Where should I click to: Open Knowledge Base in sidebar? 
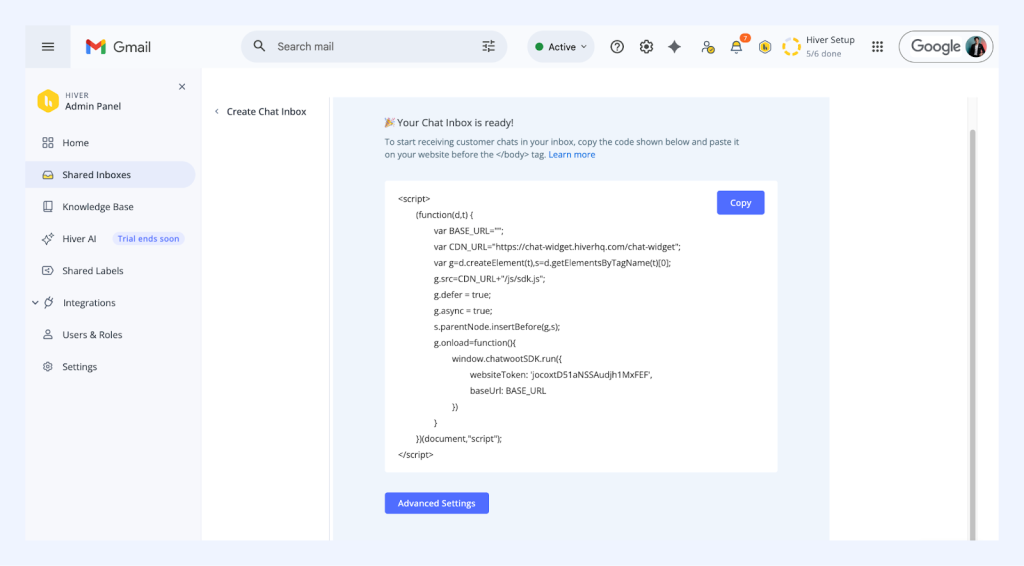97,207
